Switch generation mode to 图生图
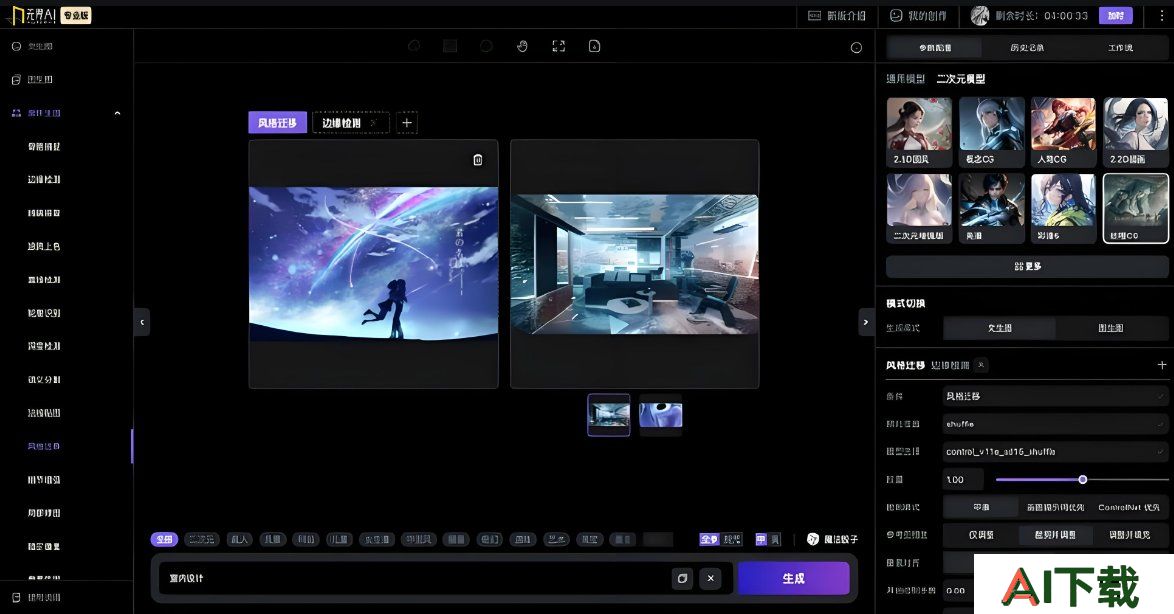This screenshot has width=1174, height=614. [x=1110, y=328]
